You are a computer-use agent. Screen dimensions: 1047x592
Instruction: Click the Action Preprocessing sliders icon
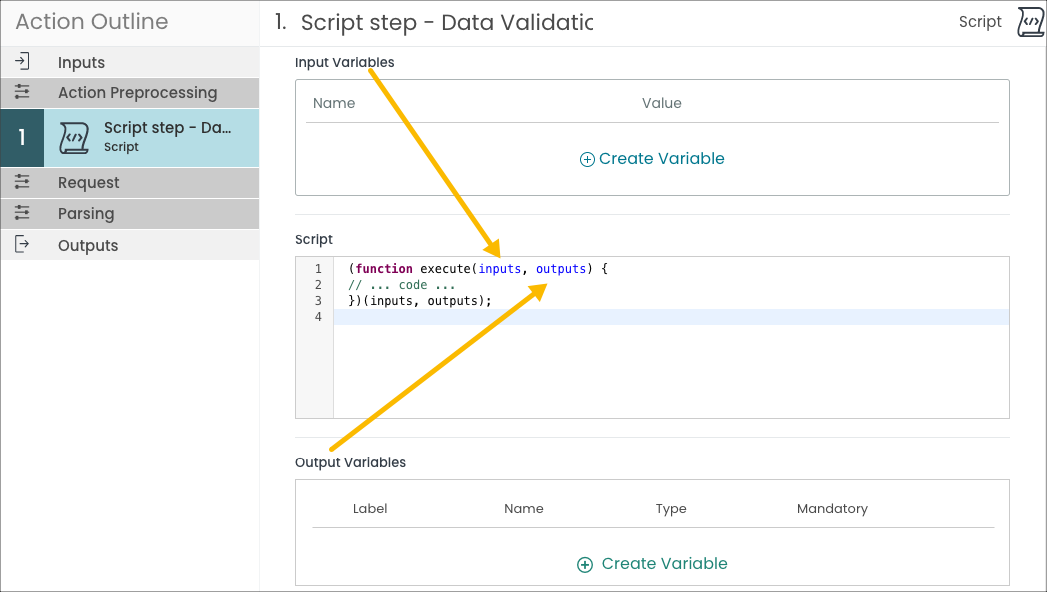(22, 92)
